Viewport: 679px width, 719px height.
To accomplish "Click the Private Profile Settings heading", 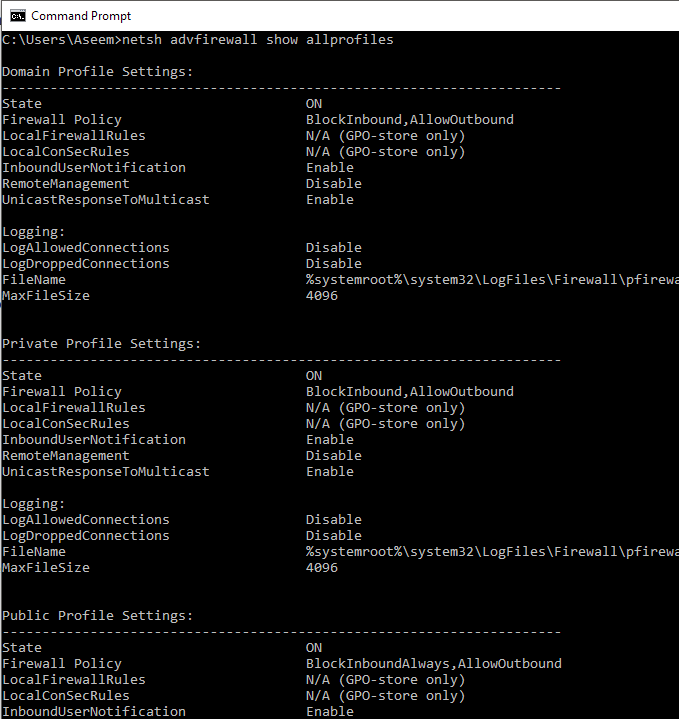I will click(x=101, y=344).
